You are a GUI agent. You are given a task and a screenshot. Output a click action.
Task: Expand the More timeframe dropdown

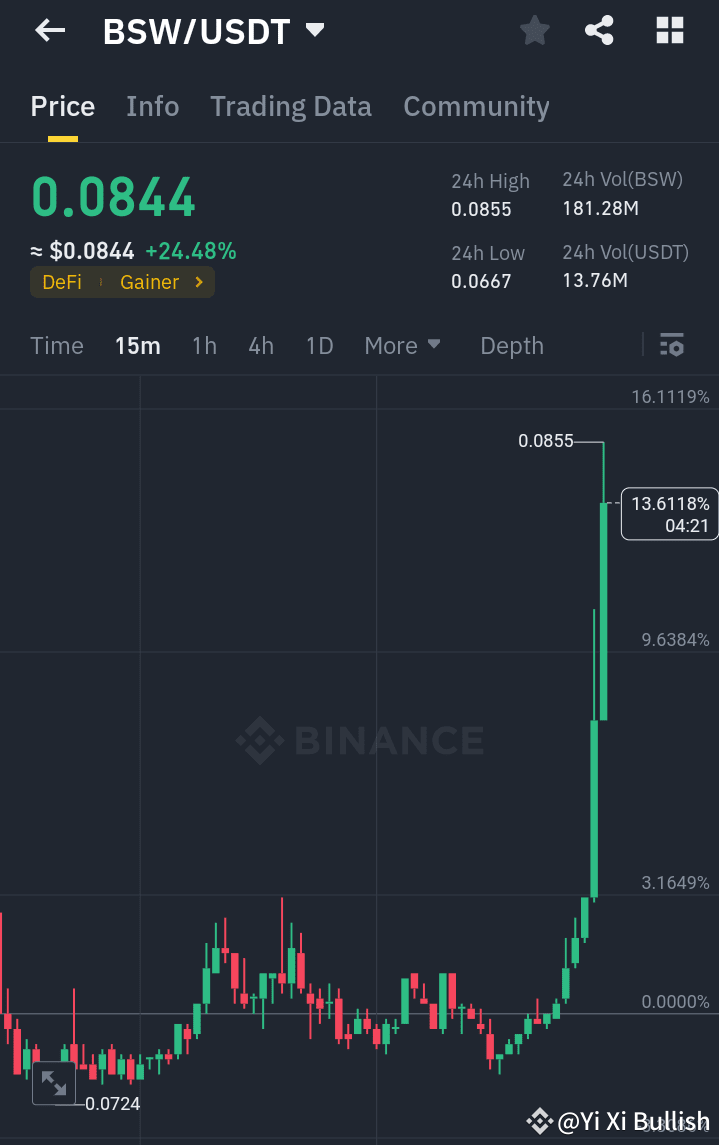click(402, 345)
